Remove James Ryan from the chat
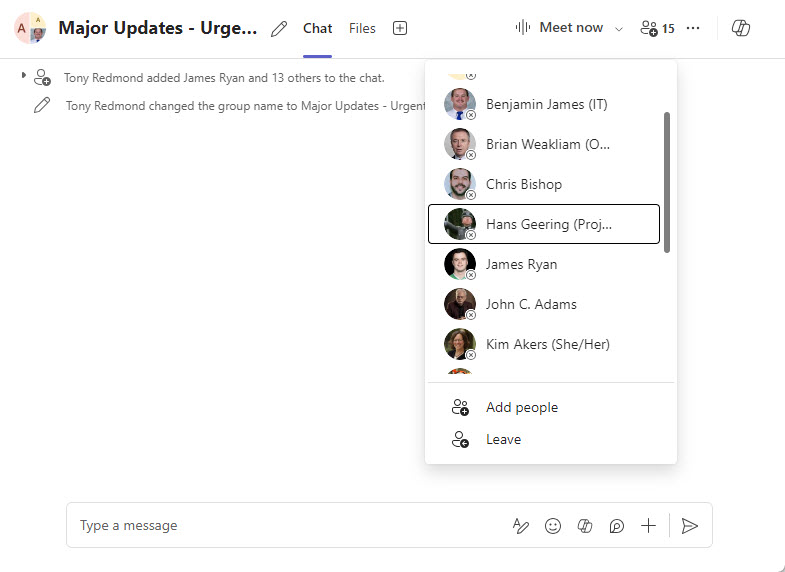785x572 pixels. pos(471,275)
